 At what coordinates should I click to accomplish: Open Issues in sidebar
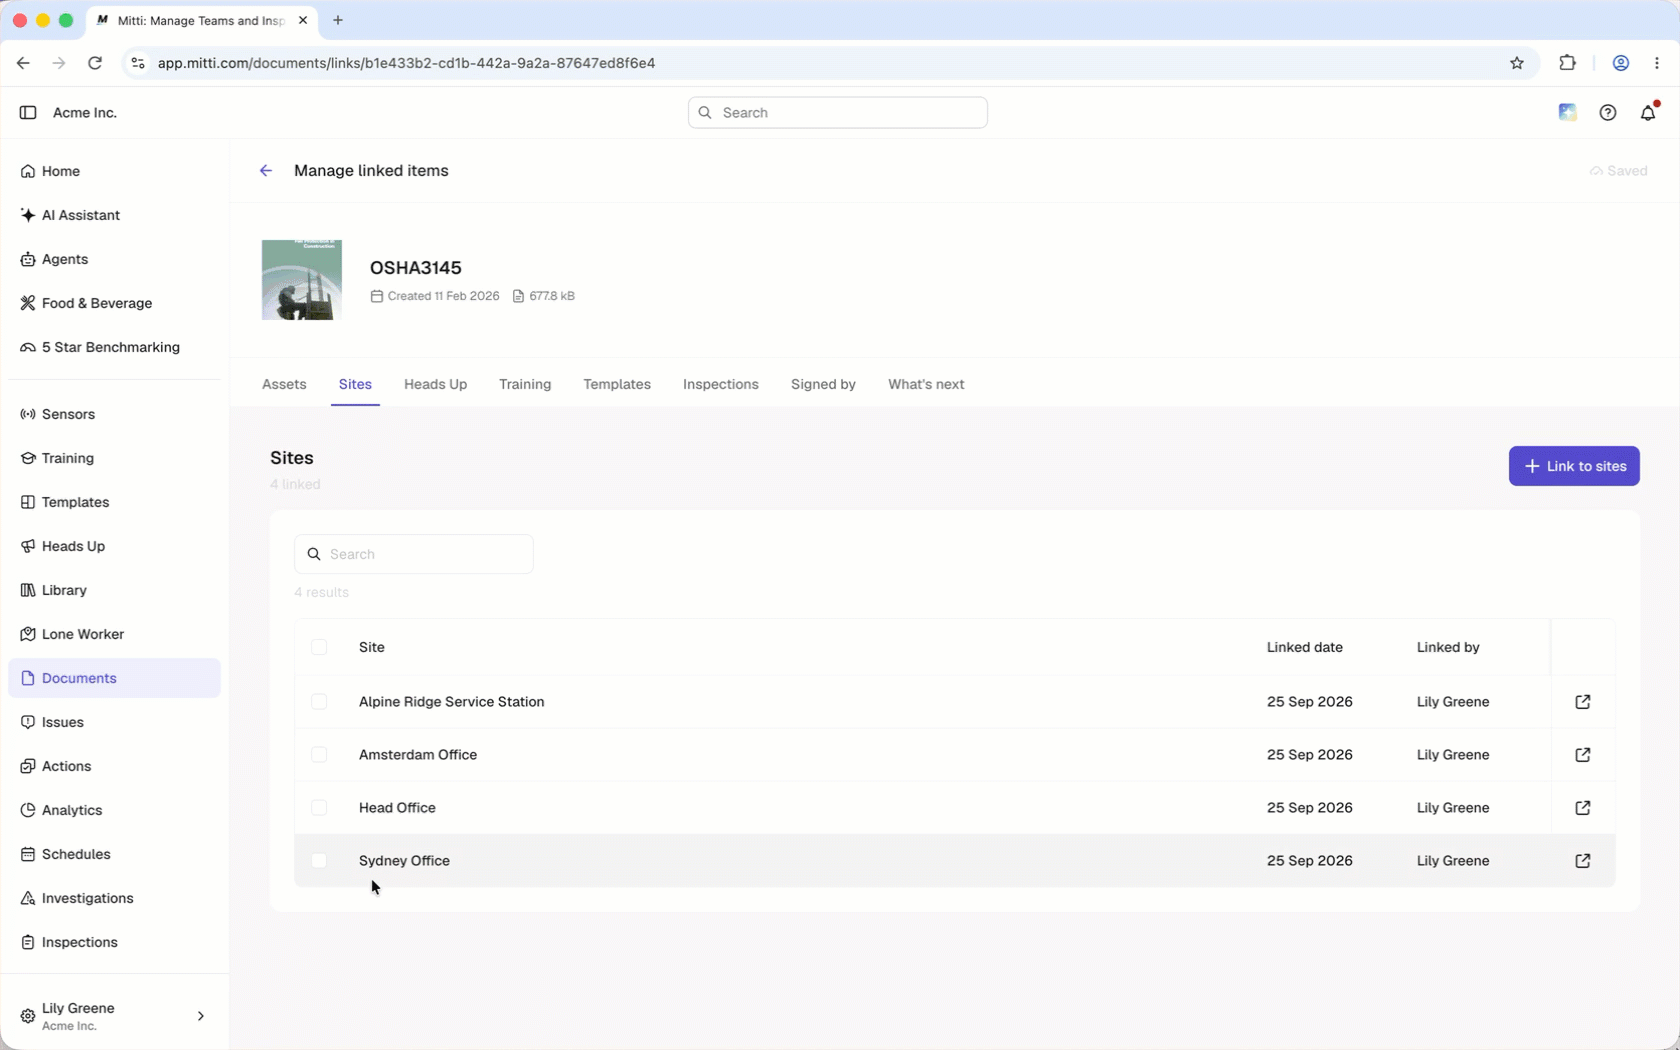coord(114,722)
